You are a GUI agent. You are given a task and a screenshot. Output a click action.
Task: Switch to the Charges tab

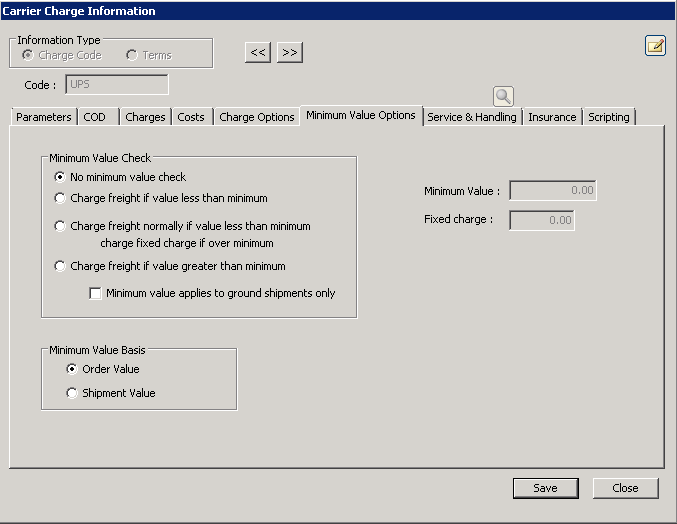tap(145, 117)
